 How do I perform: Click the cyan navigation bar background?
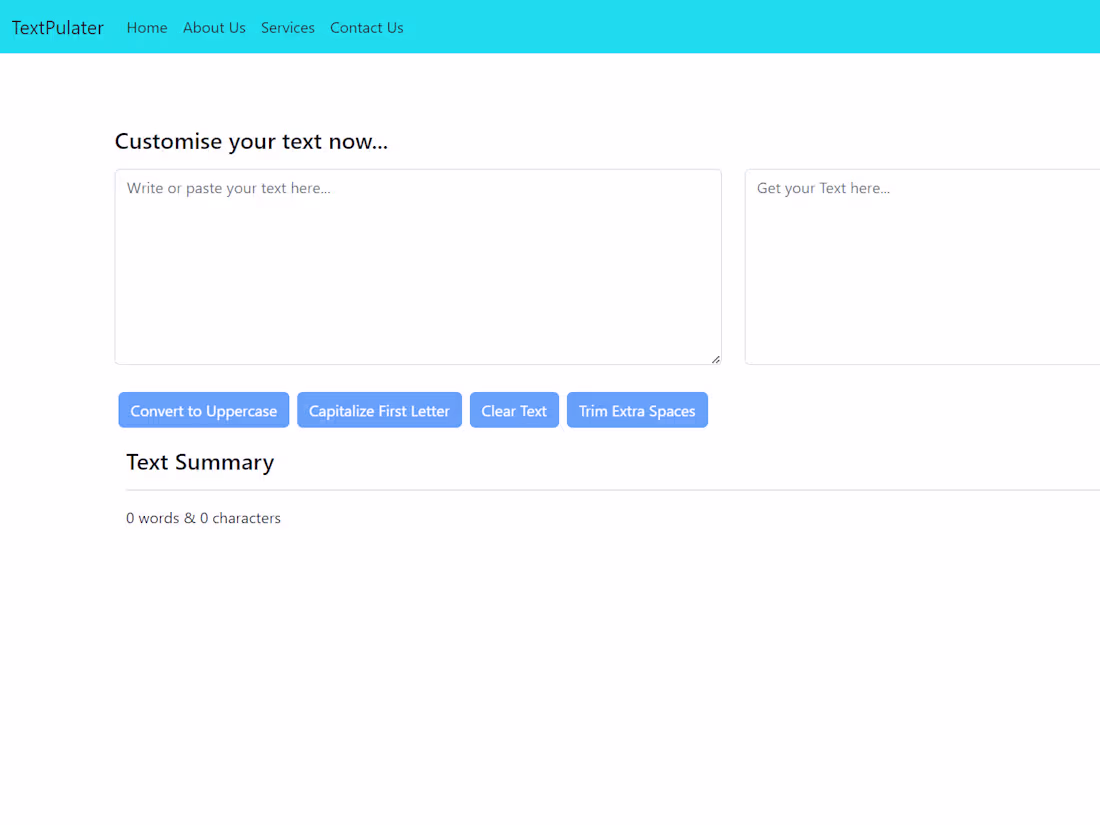[700, 26]
